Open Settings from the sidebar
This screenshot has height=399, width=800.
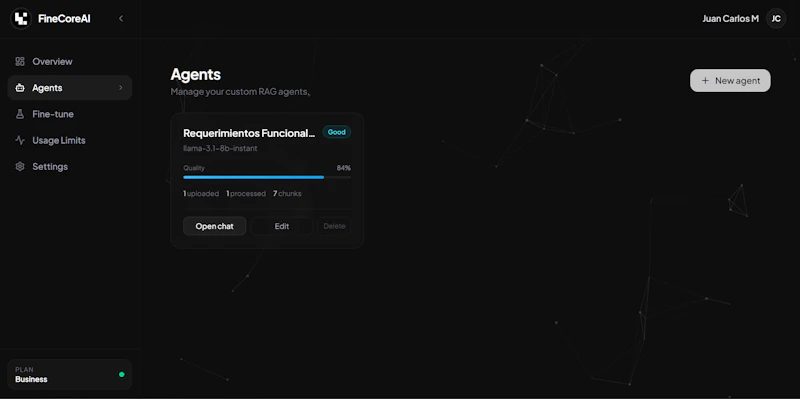70,167
